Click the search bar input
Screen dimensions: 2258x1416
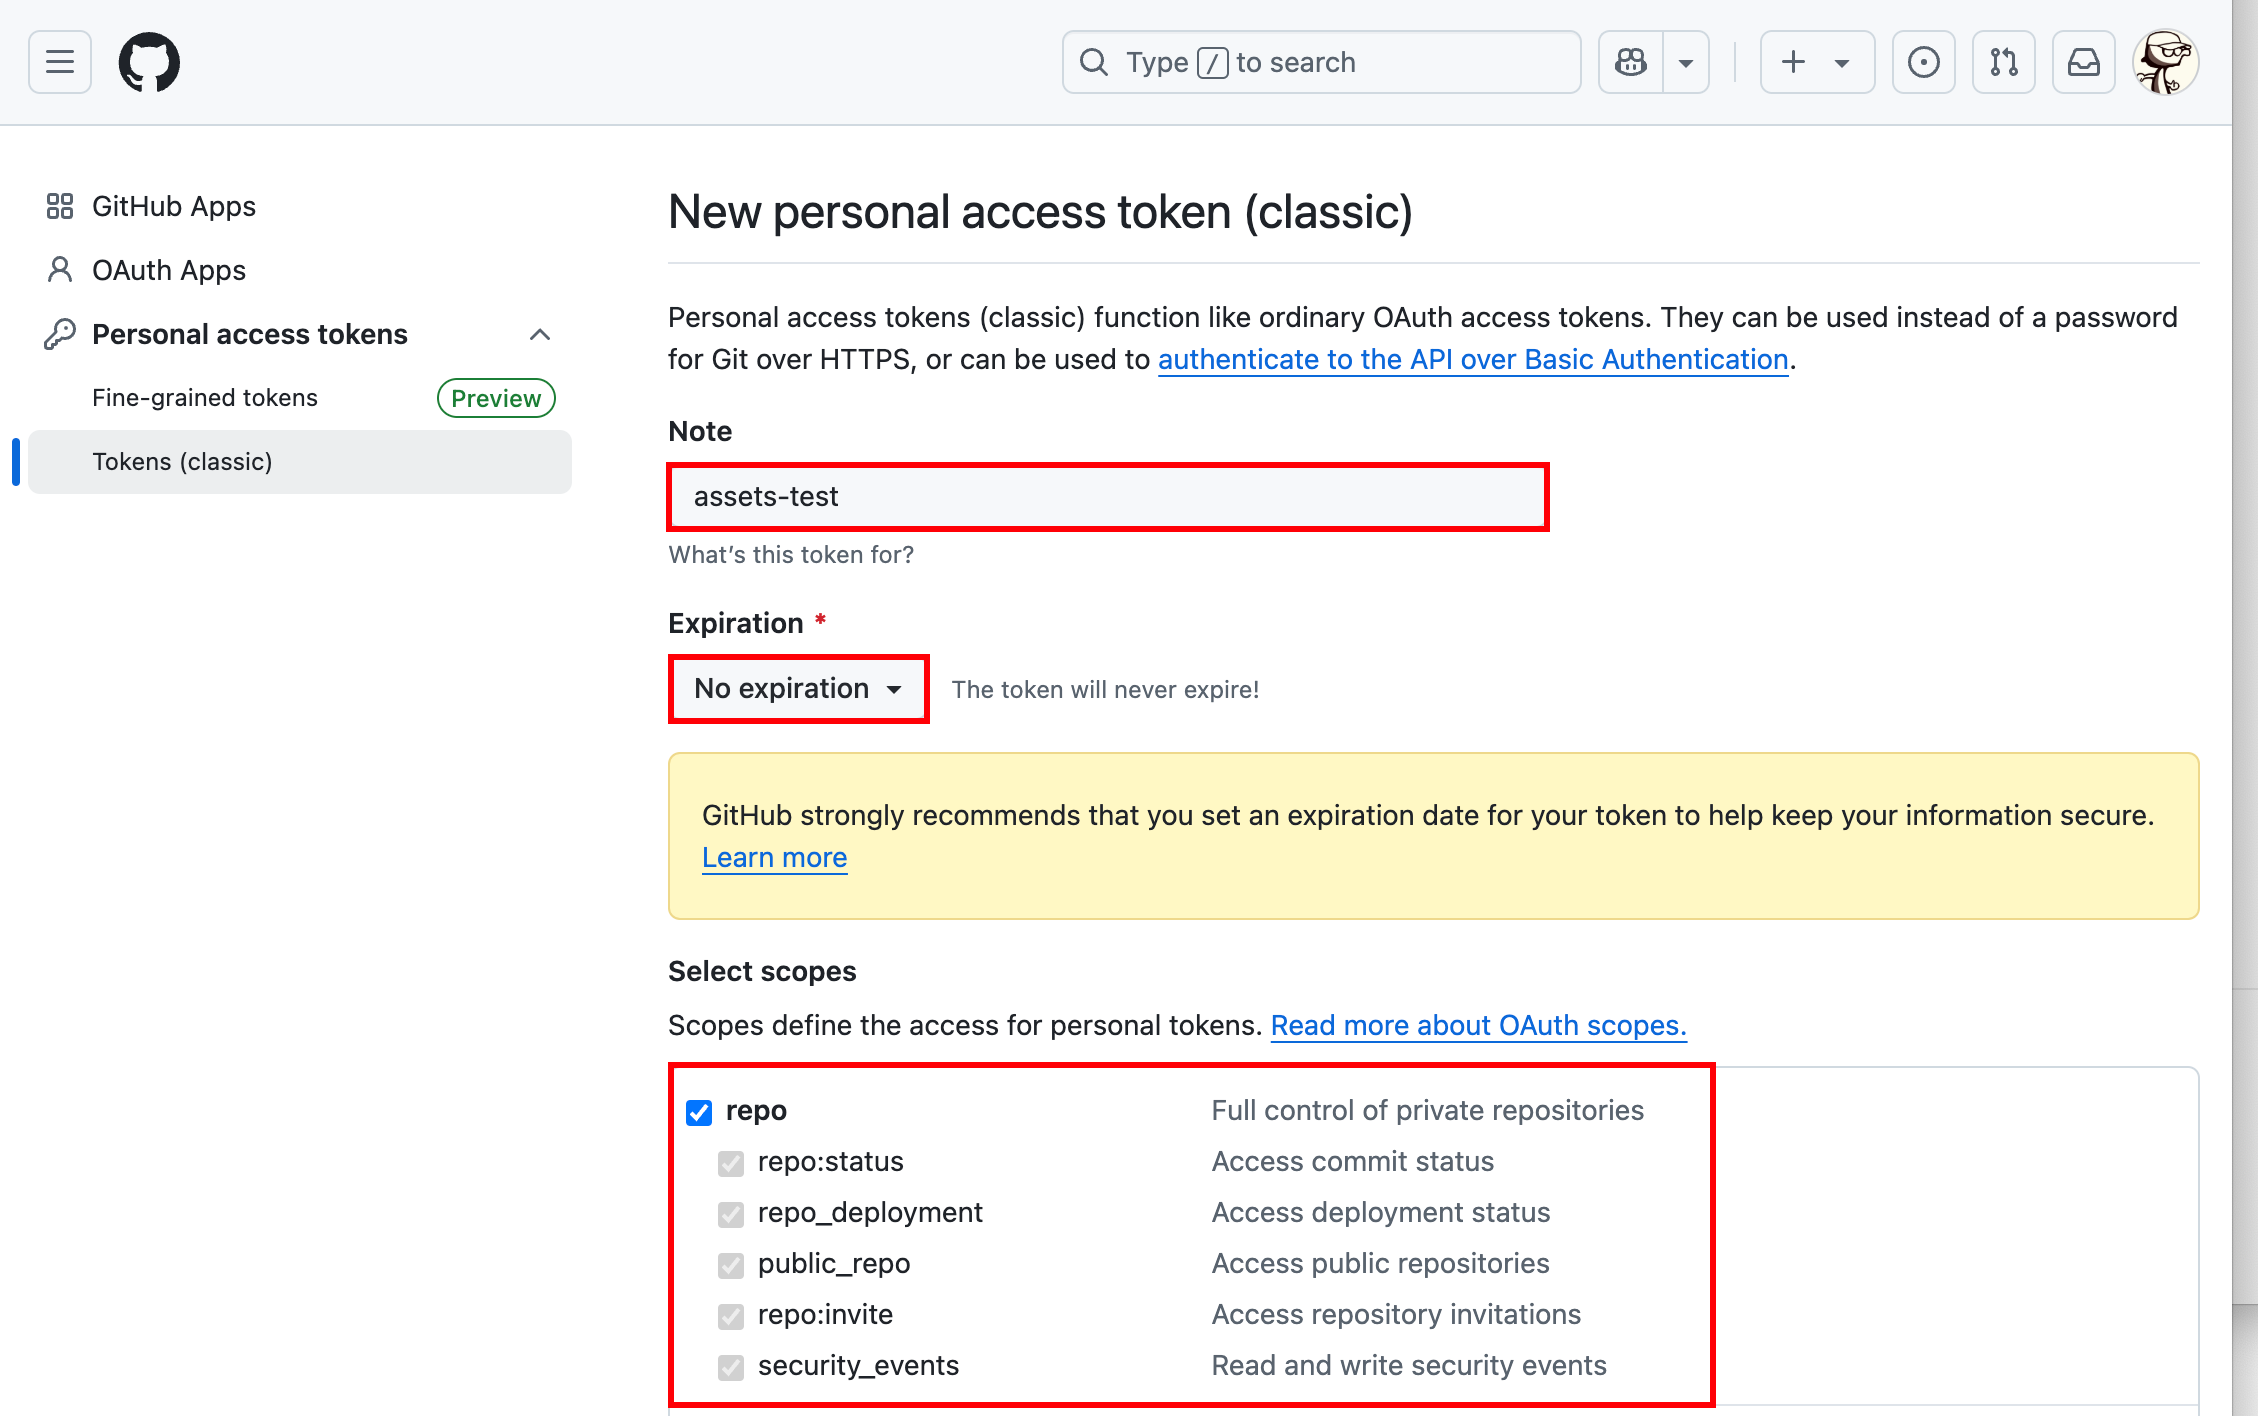tap(1321, 62)
